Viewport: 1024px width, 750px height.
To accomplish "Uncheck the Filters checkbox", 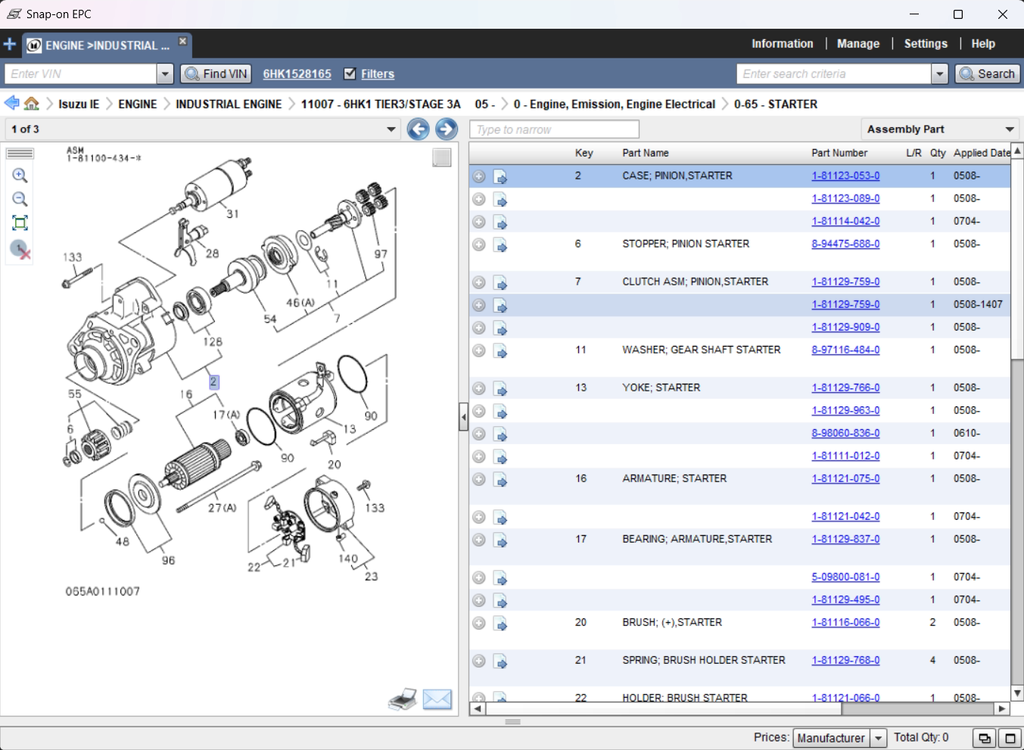I will (349, 74).
